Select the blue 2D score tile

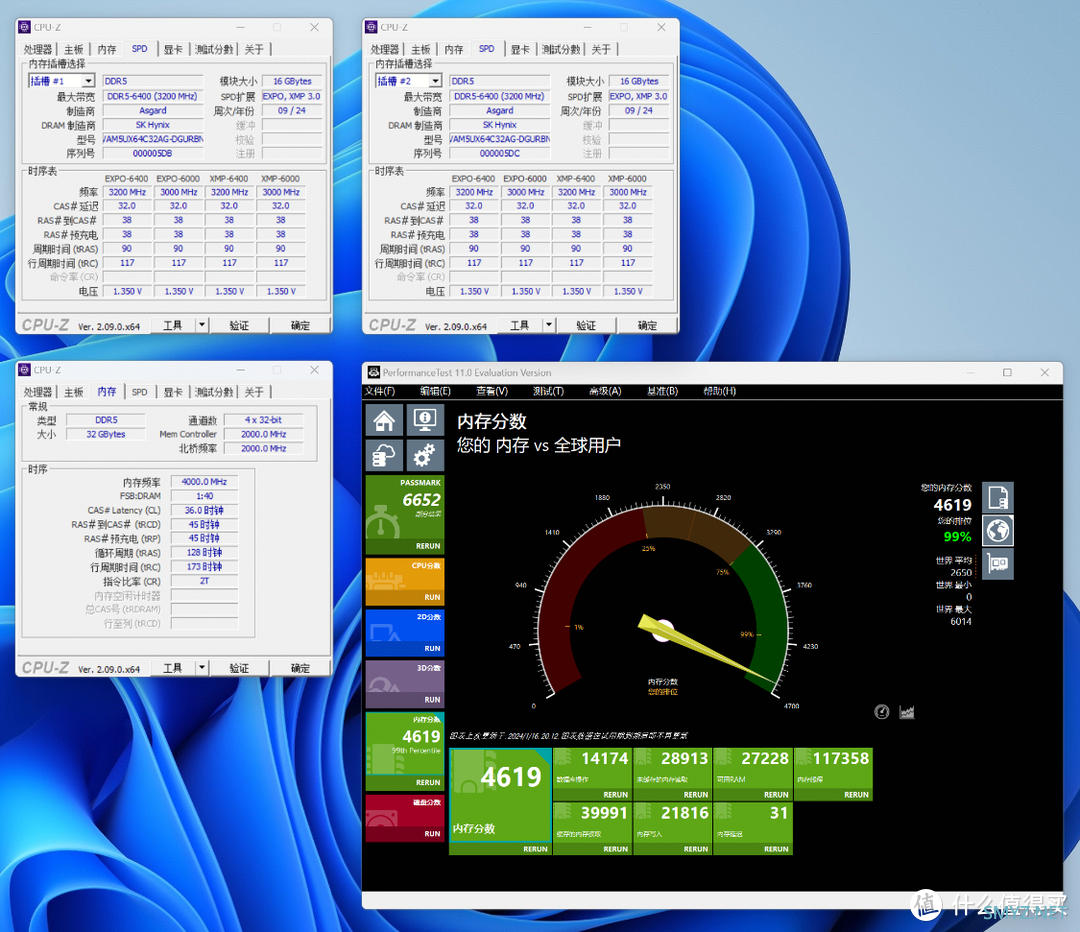(404, 632)
